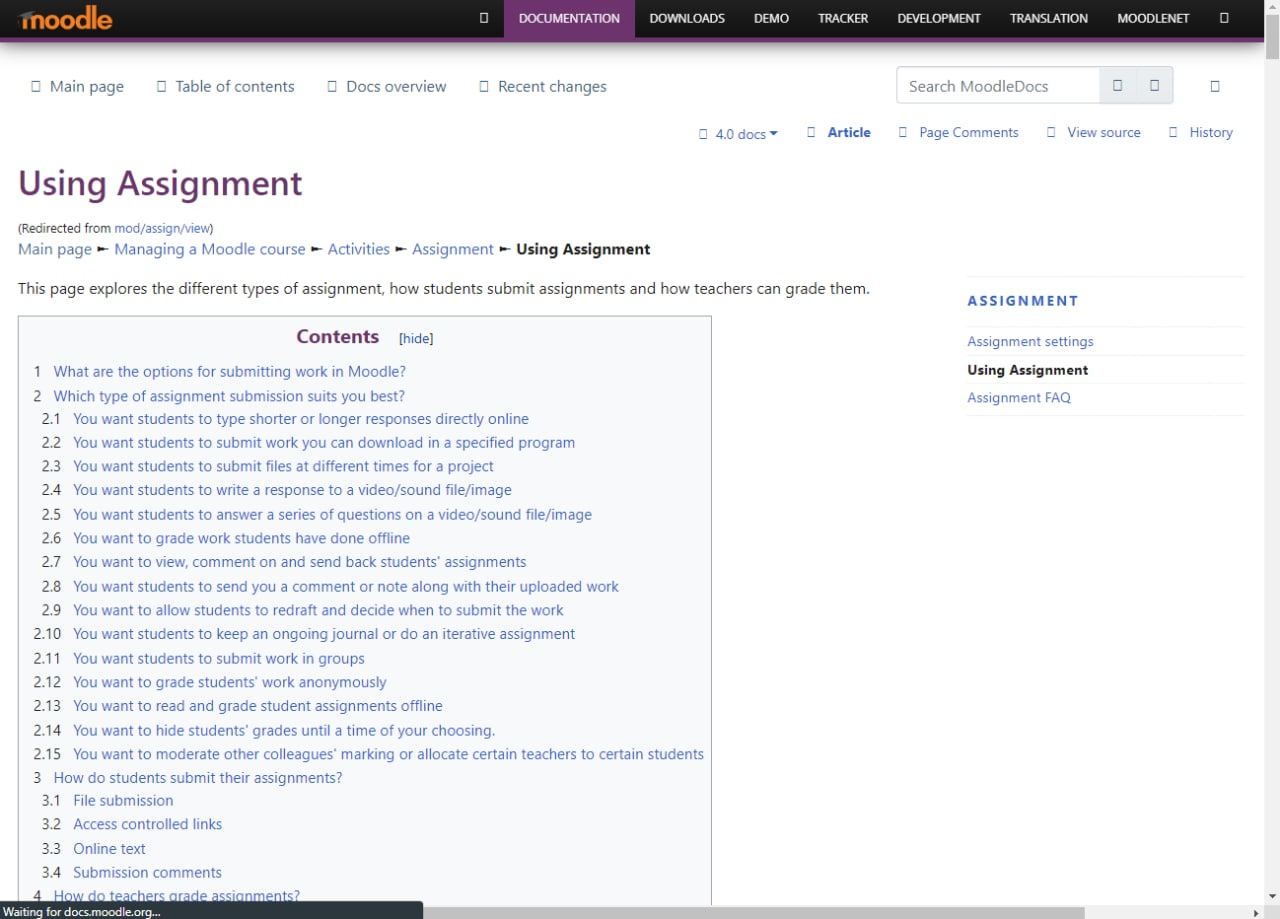Click the second search button beside Search MoodleDocs

1154,86
